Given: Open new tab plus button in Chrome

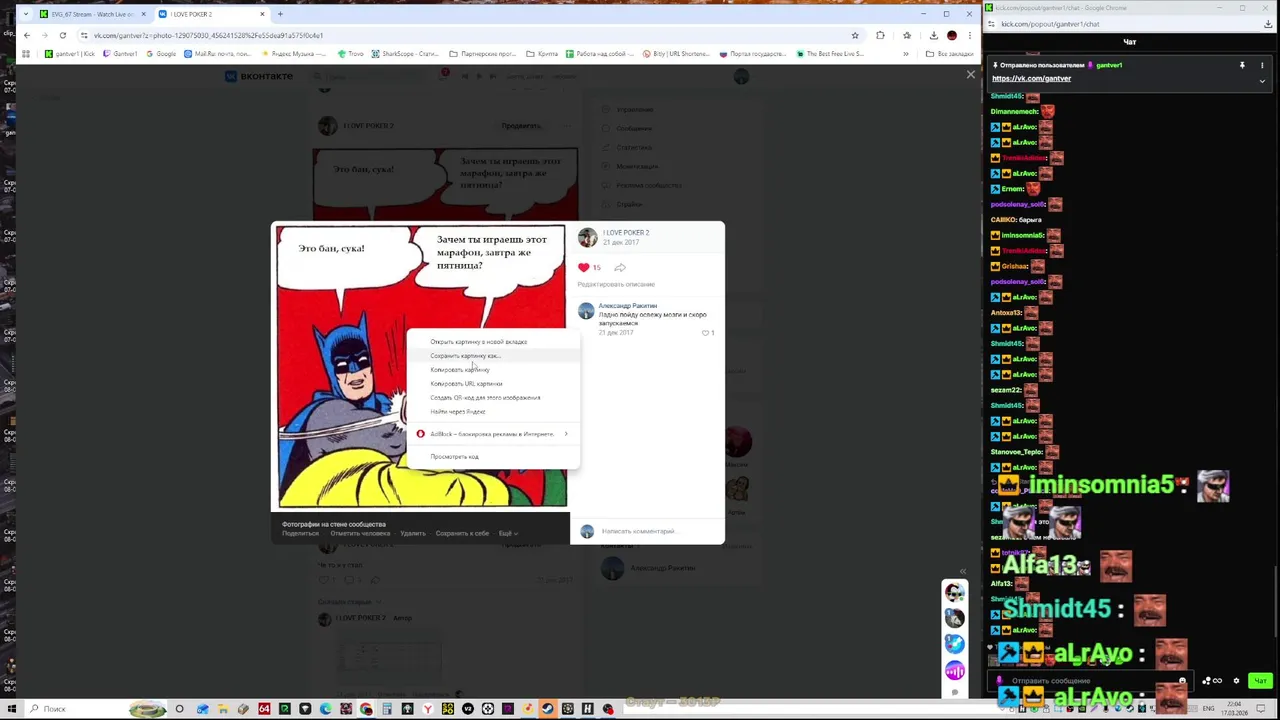Looking at the screenshot, I should (280, 14).
